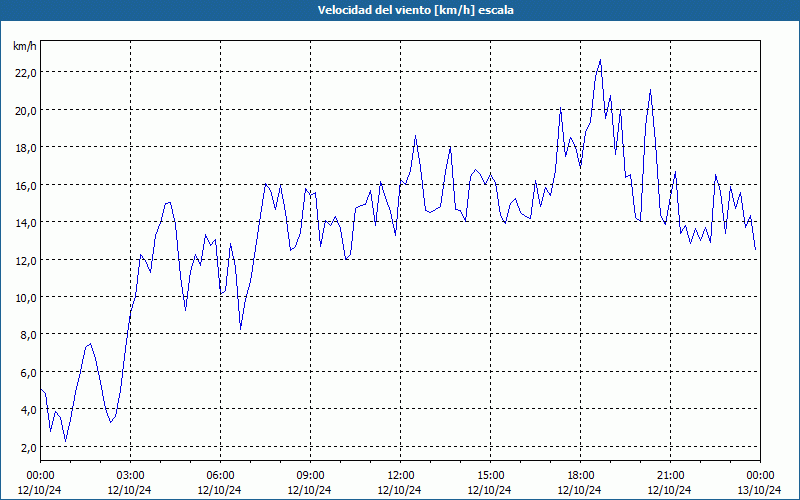Click the '10,0' y-axis label

[x=26, y=297]
